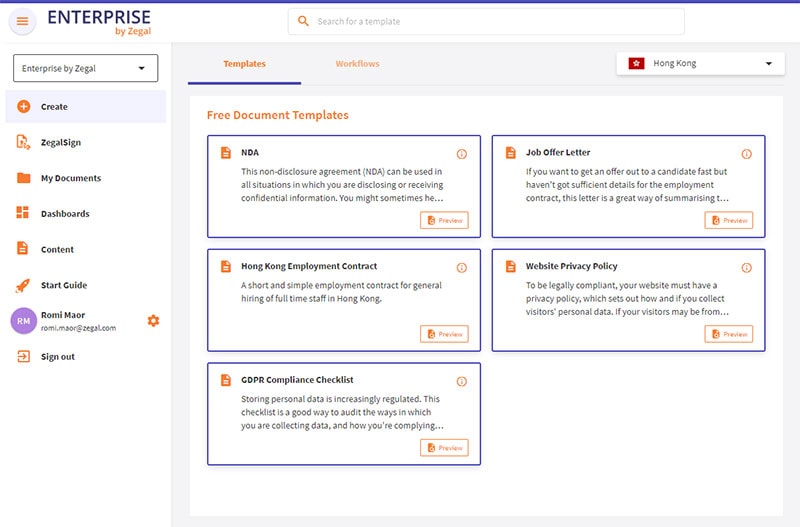Click the Content page icon

[22, 248]
